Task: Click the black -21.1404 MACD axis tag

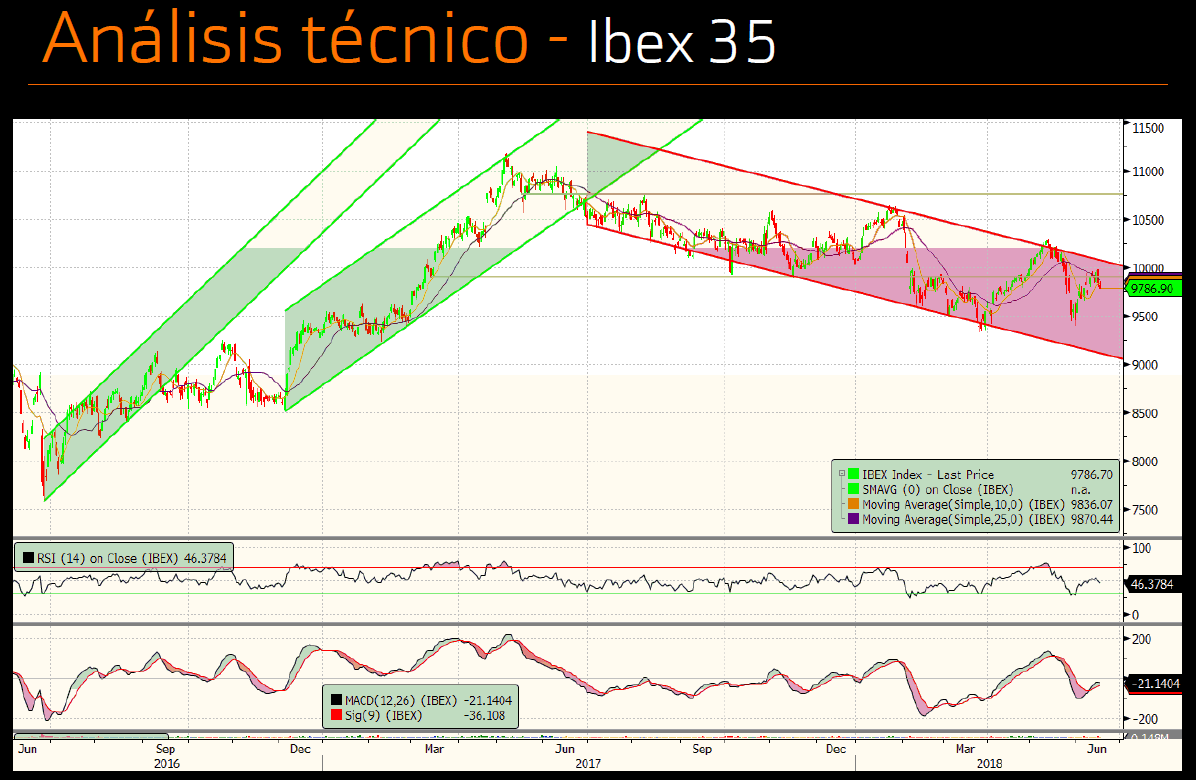Action: [1155, 683]
